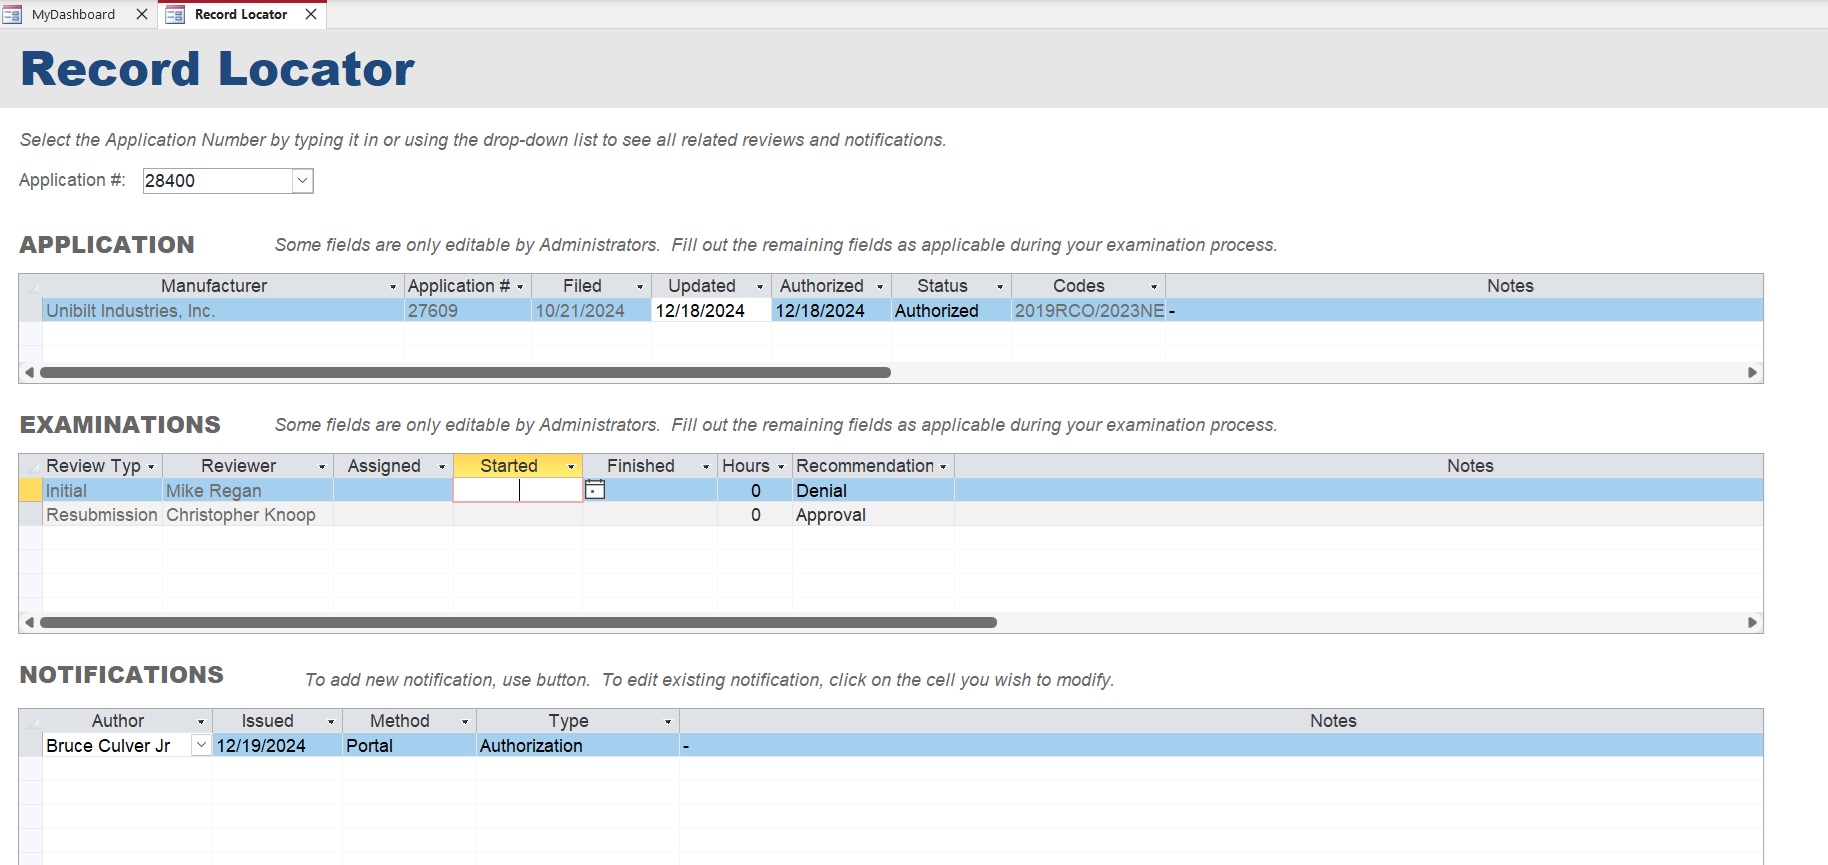Viewport: 1828px width, 865px height.
Task: Click the Record Locator tab form icon
Action: (175, 14)
